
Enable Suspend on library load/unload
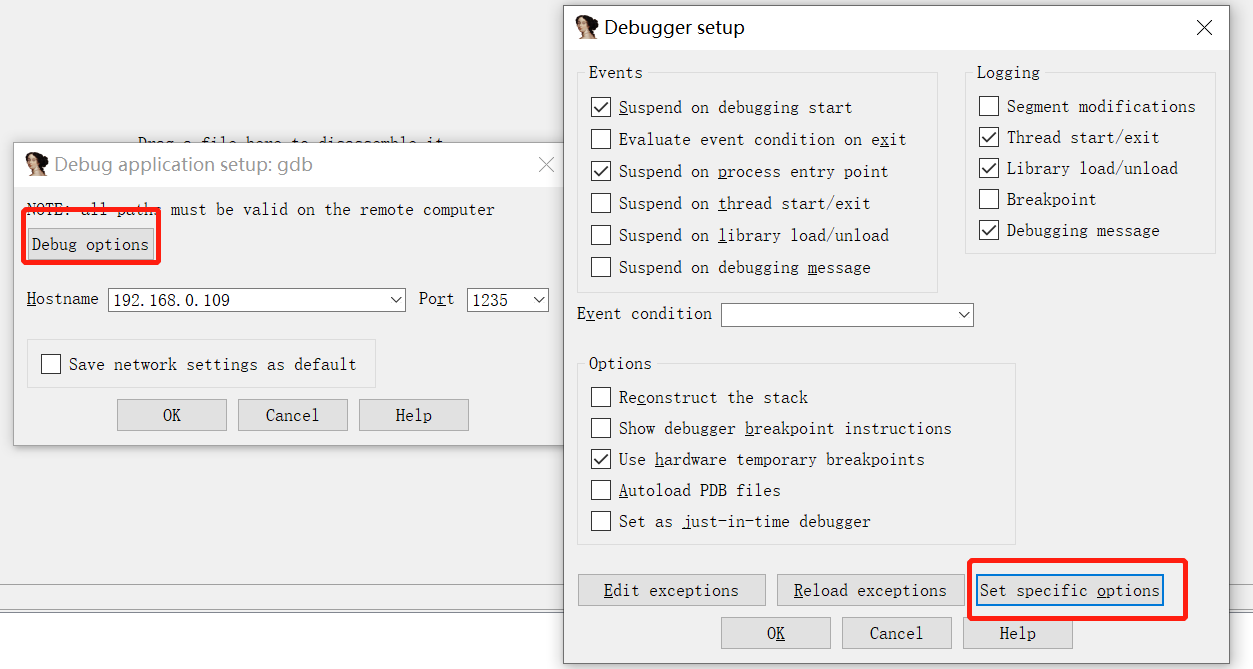601,235
